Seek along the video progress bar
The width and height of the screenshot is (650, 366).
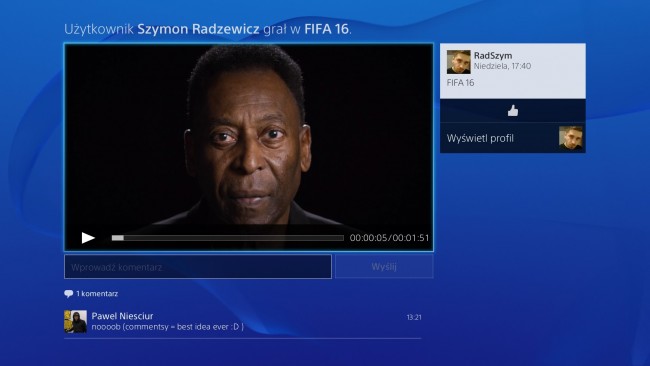pyautogui.click(x=228, y=238)
